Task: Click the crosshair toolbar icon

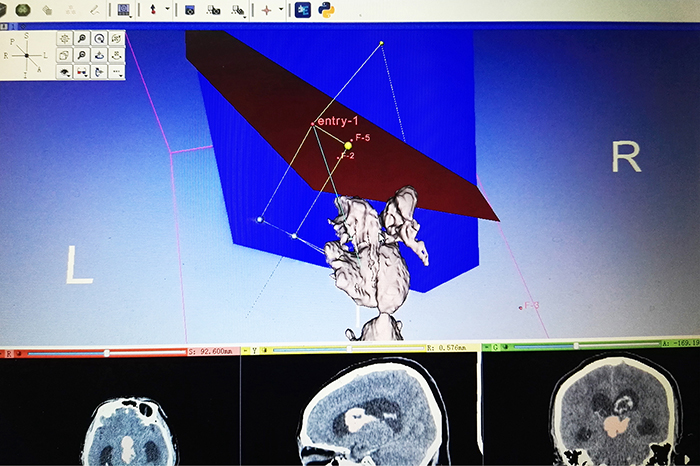Action: (x=266, y=10)
